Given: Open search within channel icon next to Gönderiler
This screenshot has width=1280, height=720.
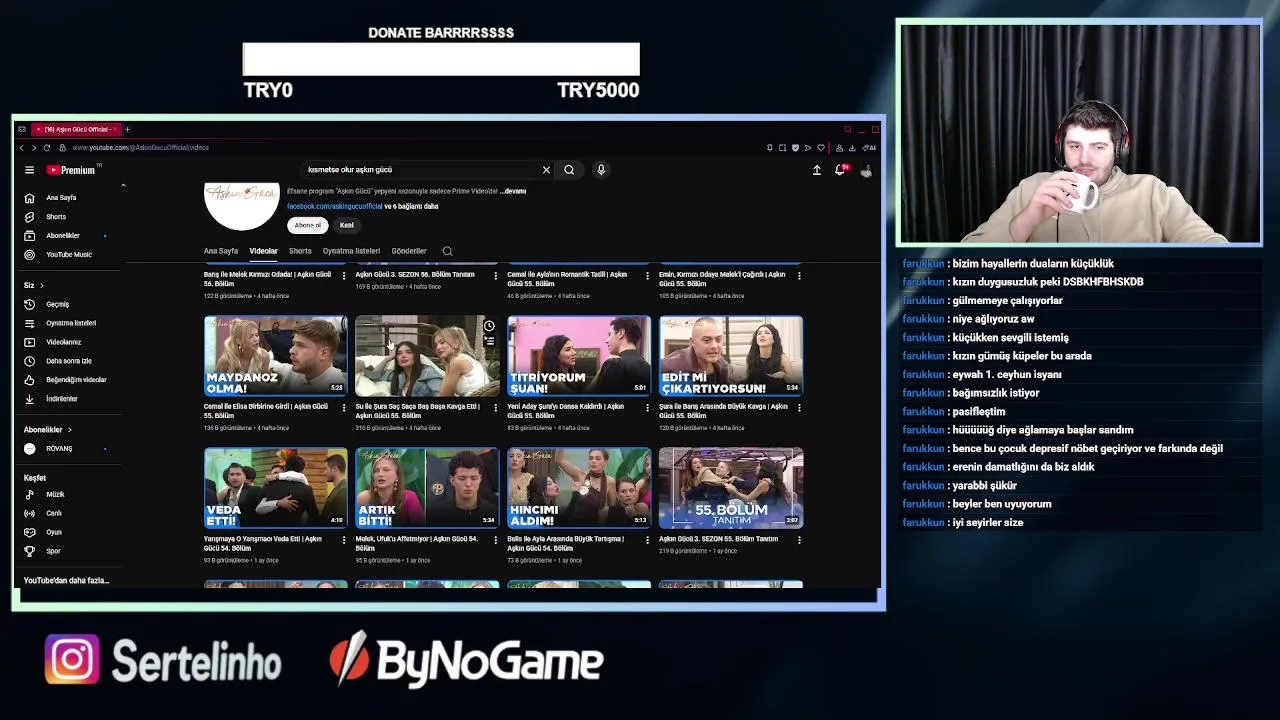Looking at the screenshot, I should (447, 251).
